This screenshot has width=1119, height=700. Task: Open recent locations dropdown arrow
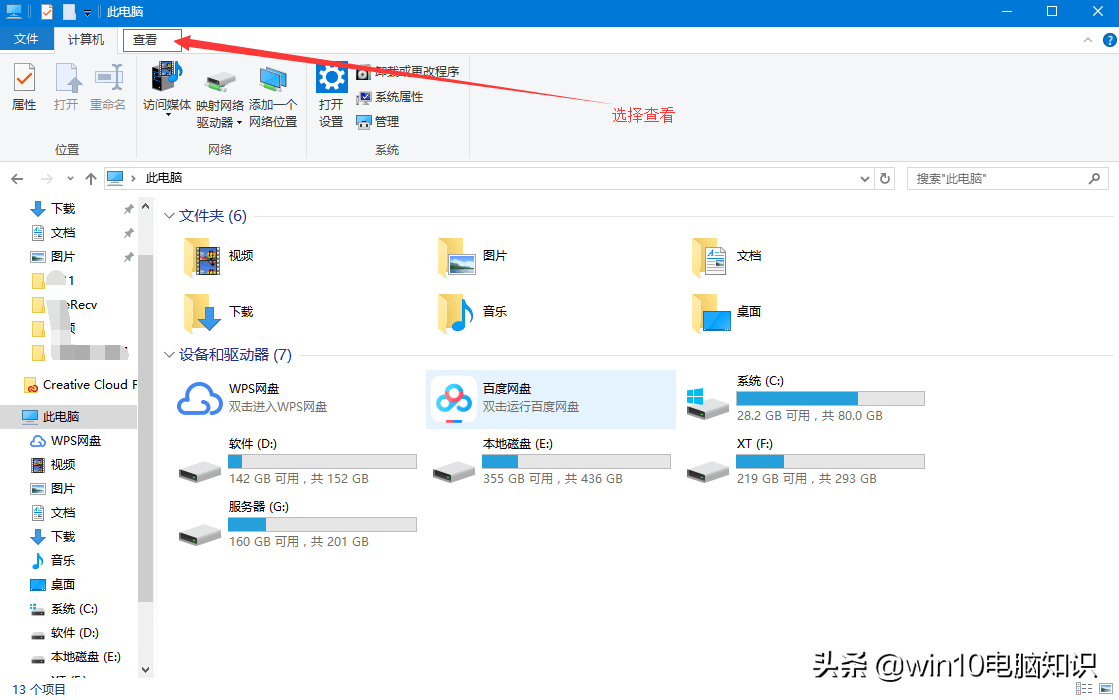pyautogui.click(x=70, y=178)
